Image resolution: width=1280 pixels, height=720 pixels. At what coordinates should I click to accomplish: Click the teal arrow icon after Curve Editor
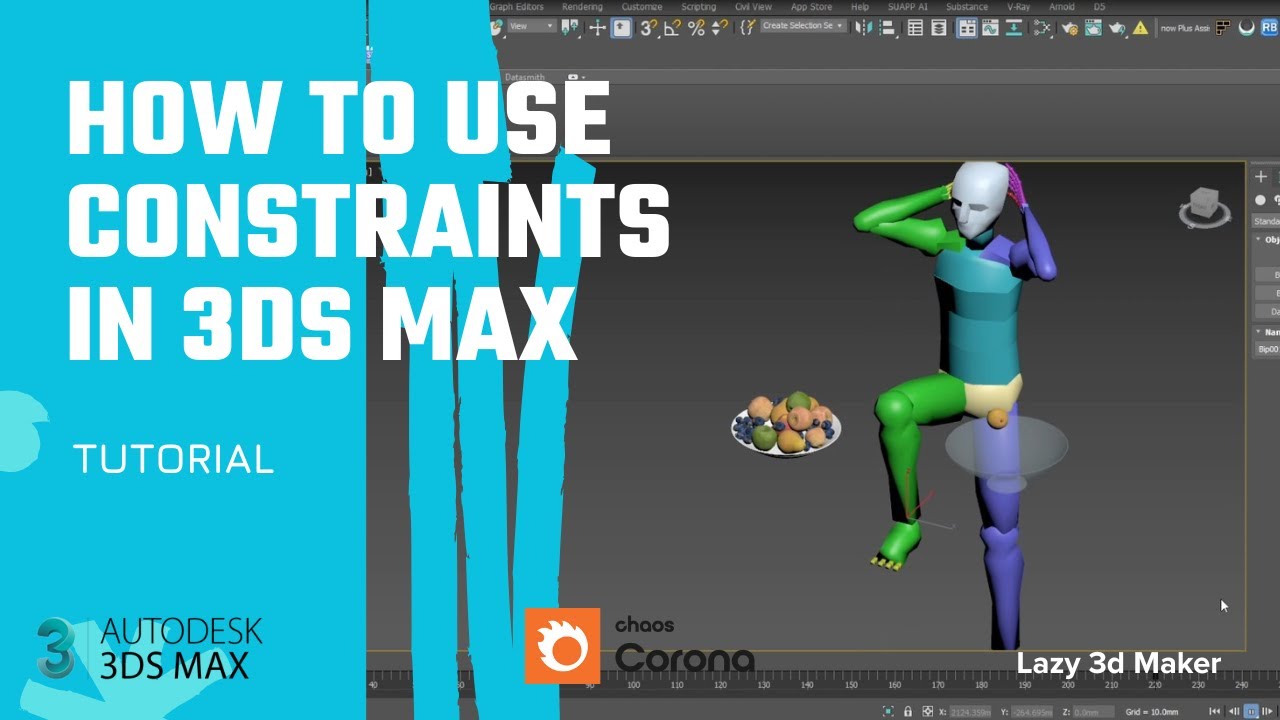pyautogui.click(x=1014, y=28)
